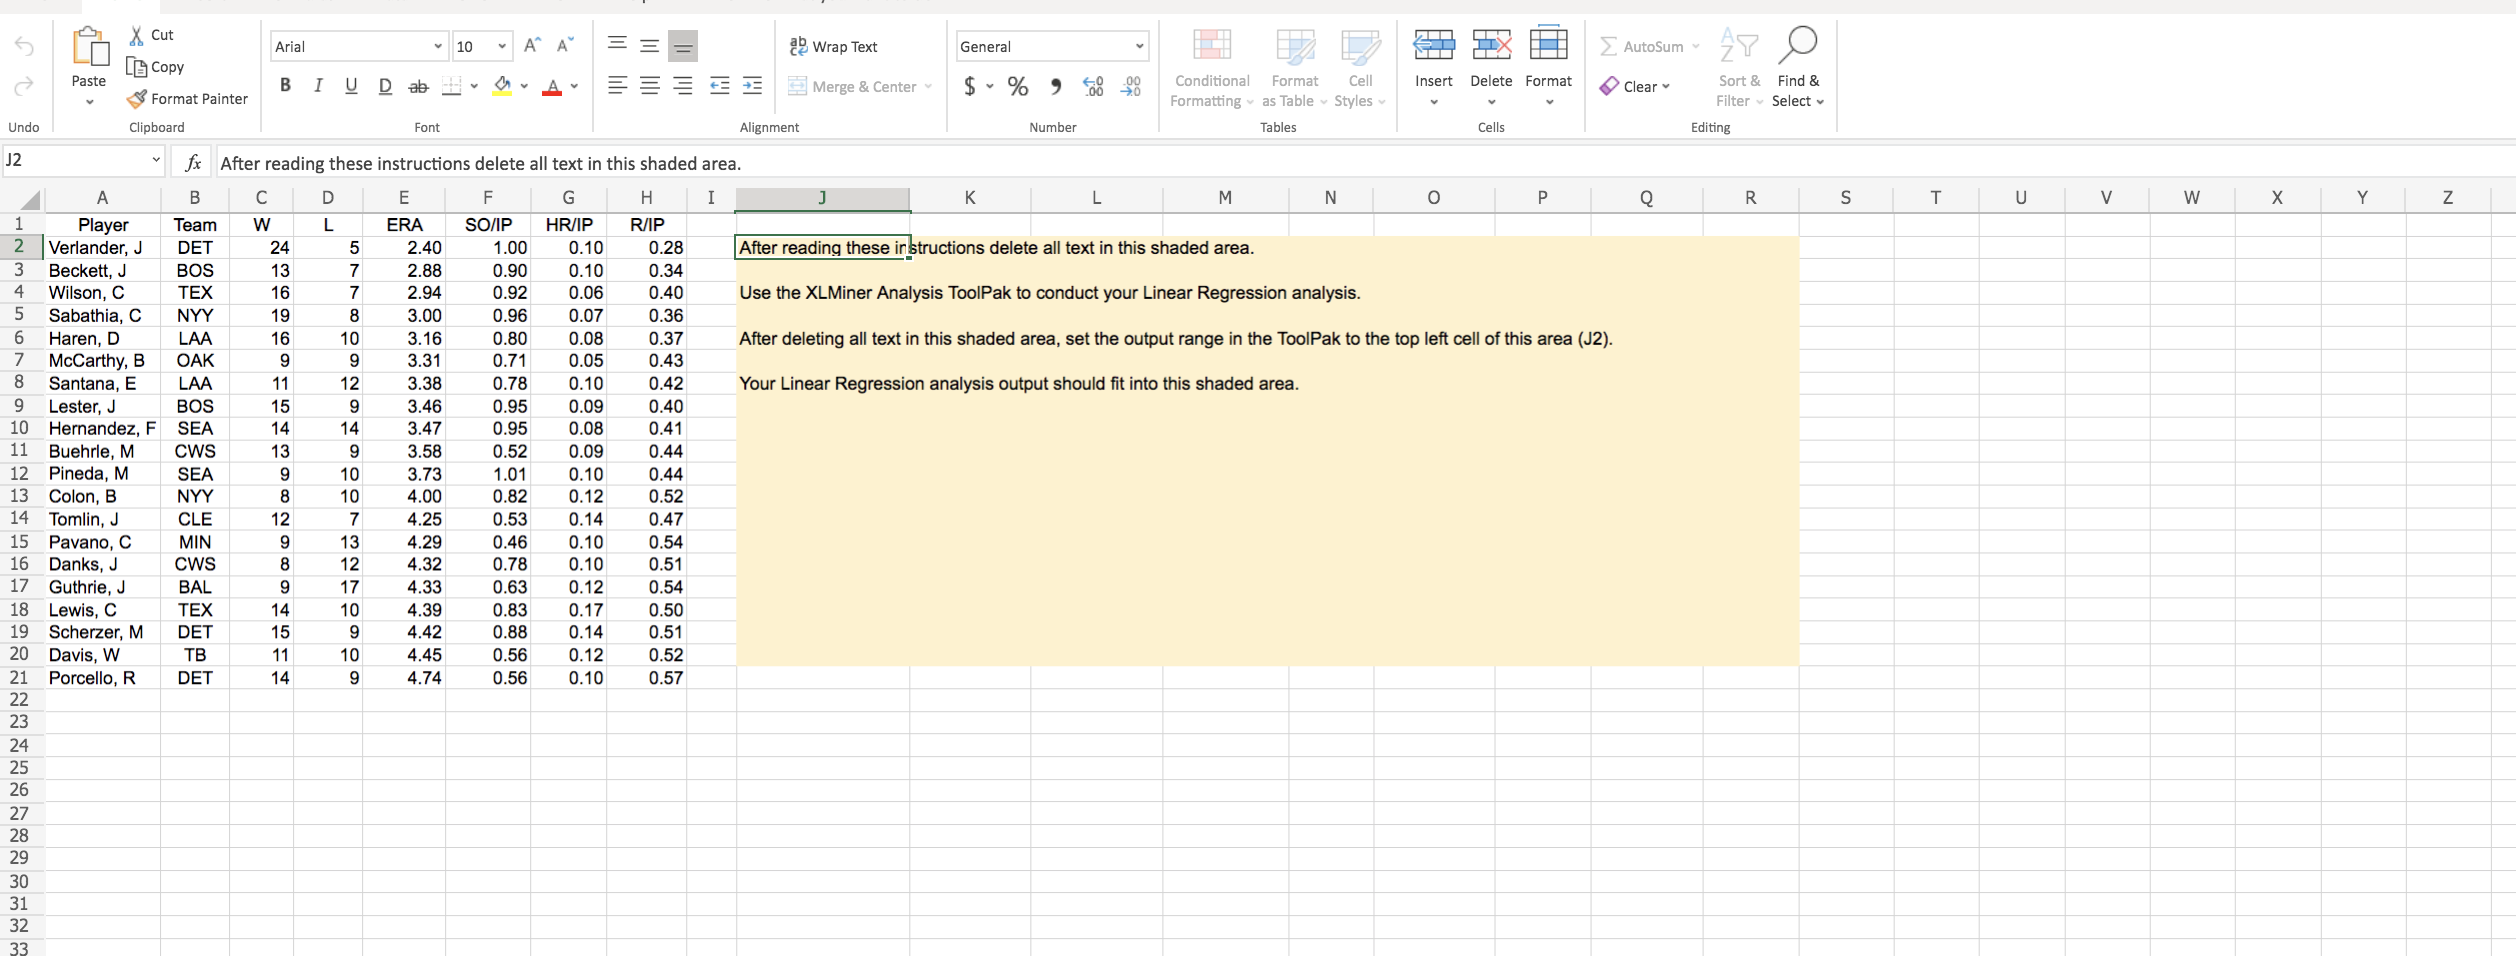The width and height of the screenshot is (2516, 956).
Task: Copy the selected cell
Action: point(155,67)
